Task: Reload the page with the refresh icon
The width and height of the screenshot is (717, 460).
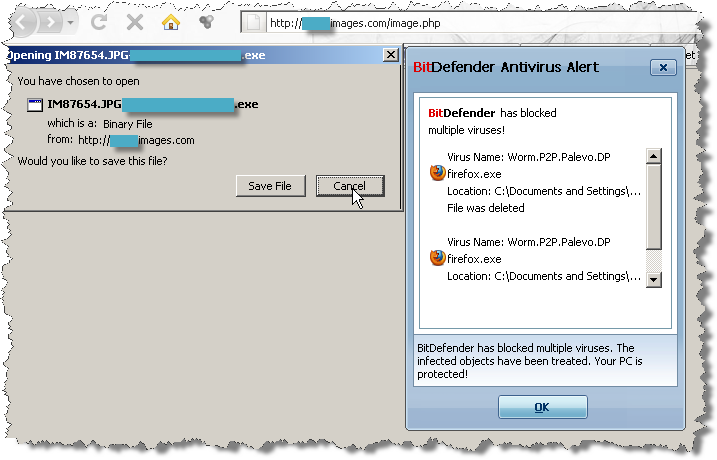Action: 99,22
